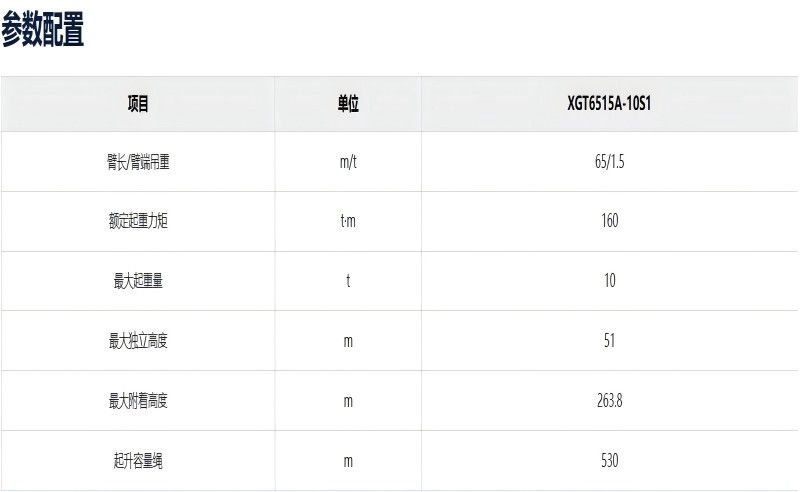This screenshot has width=800, height=492.
Task: Click the XGT6515A-10S1 model header
Action: tap(609, 104)
